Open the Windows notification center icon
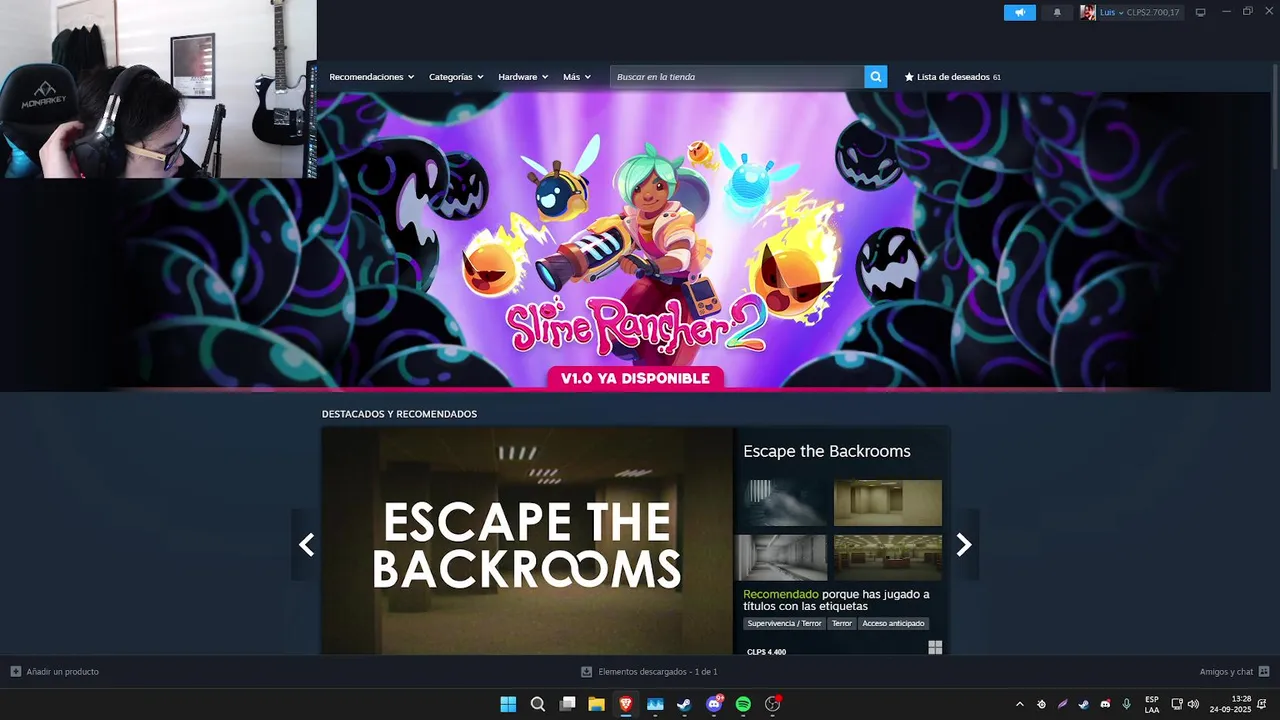 click(1263, 704)
